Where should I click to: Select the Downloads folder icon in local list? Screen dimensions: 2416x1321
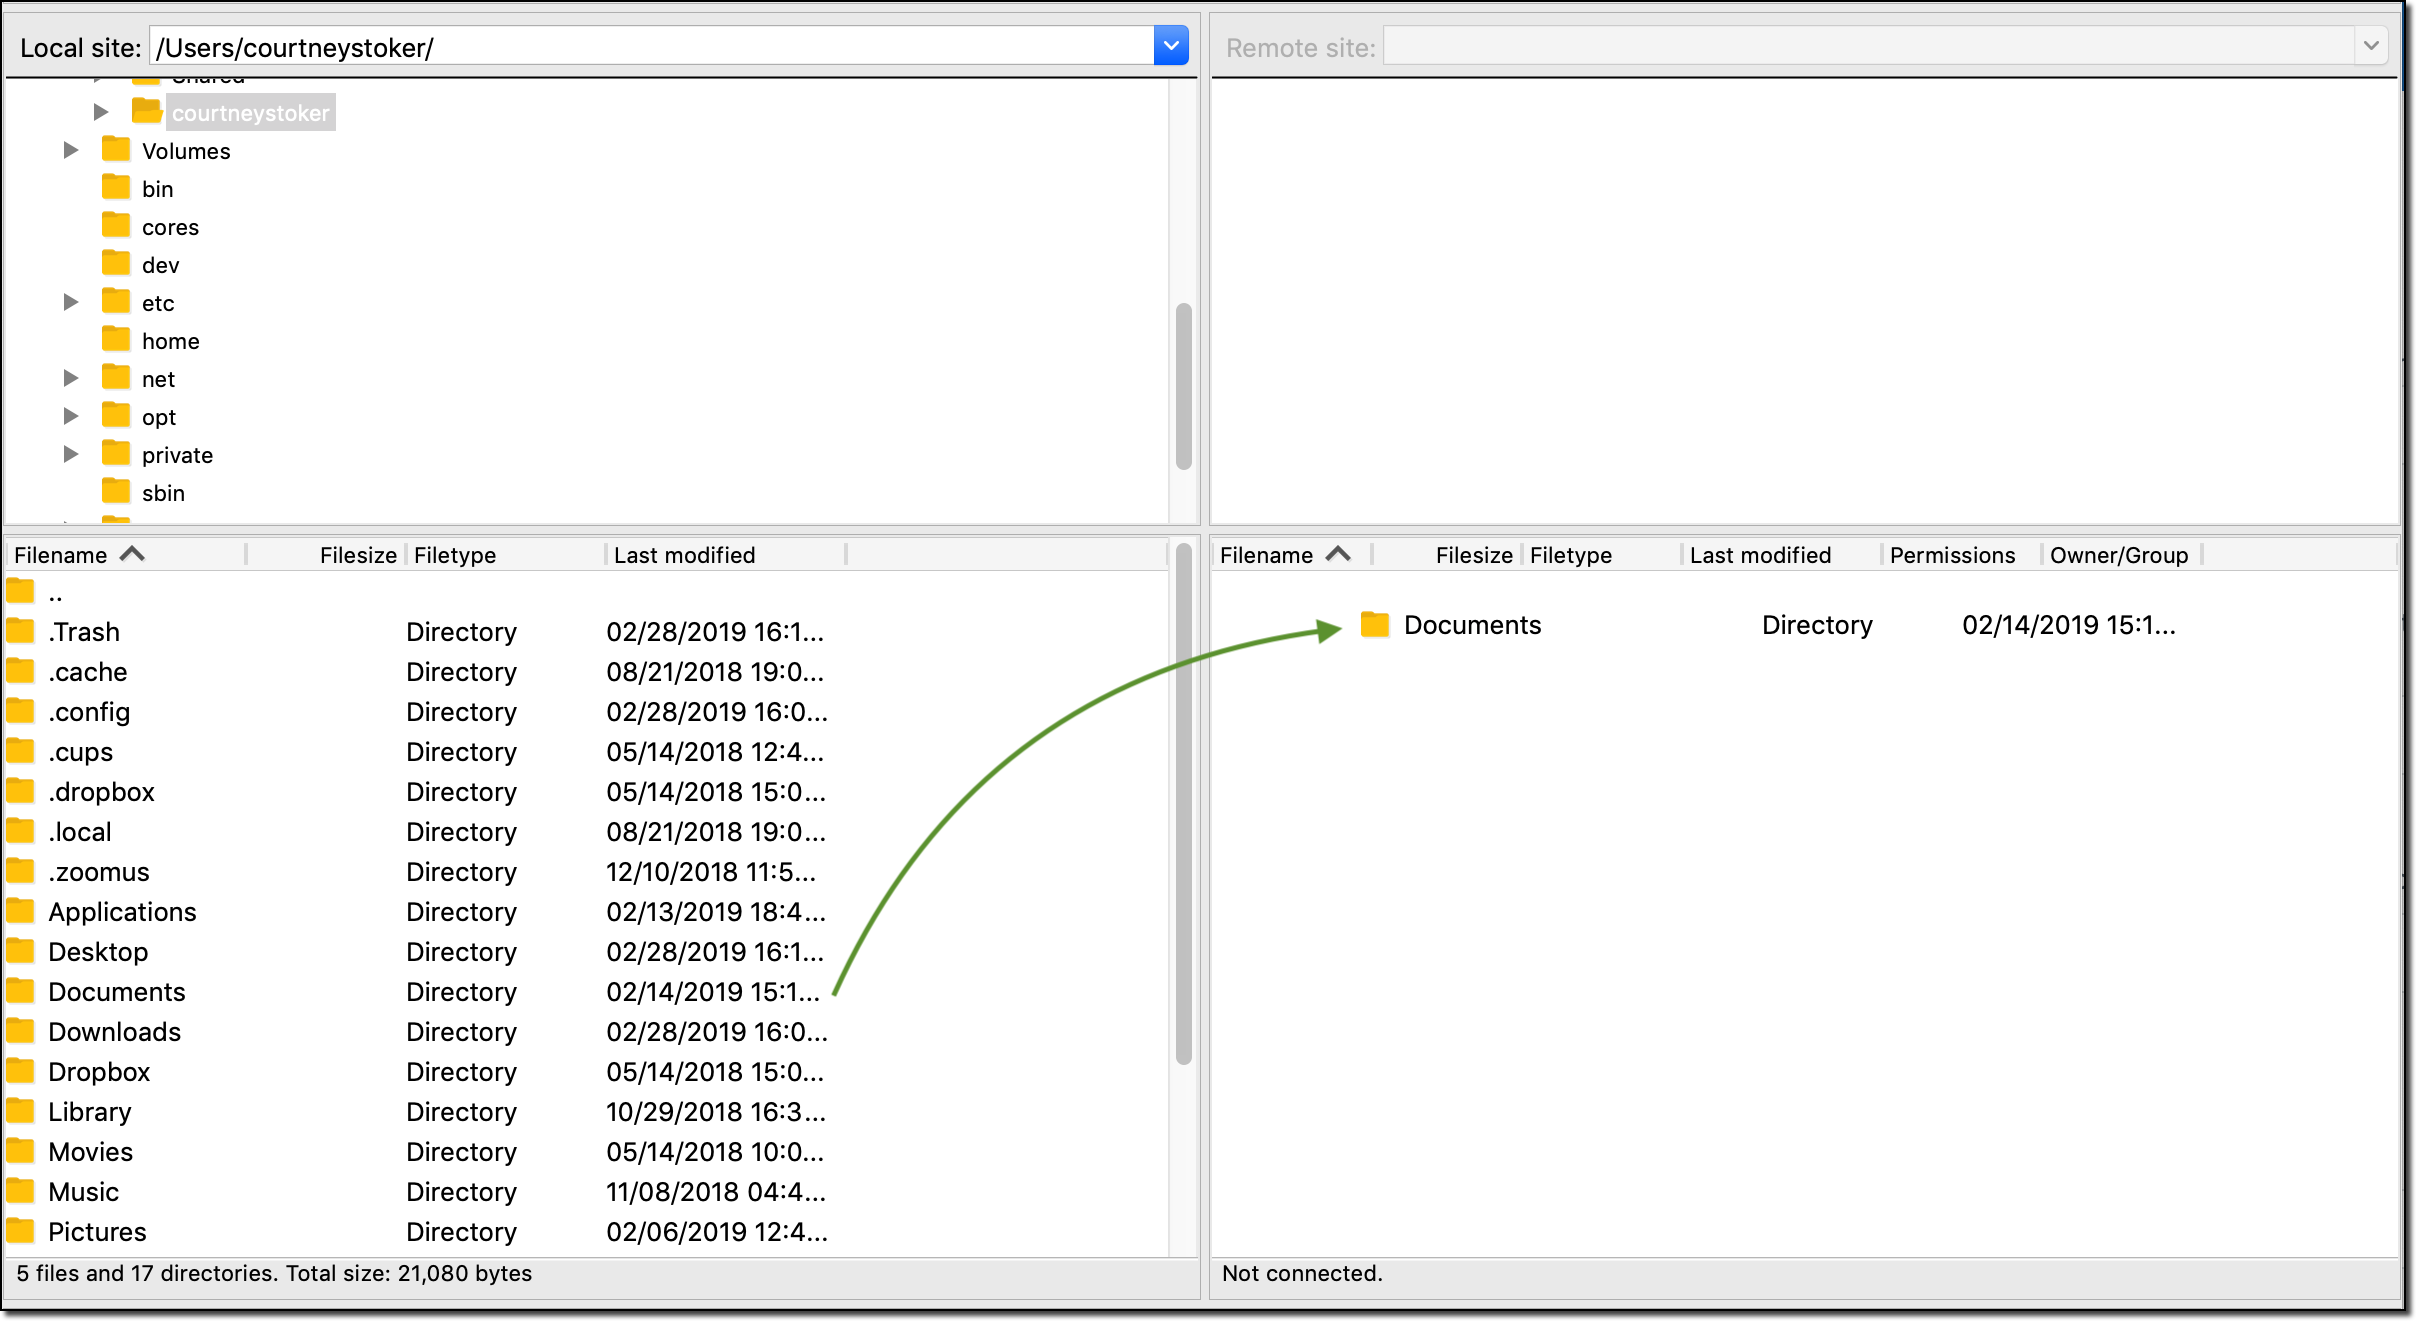tap(21, 1031)
